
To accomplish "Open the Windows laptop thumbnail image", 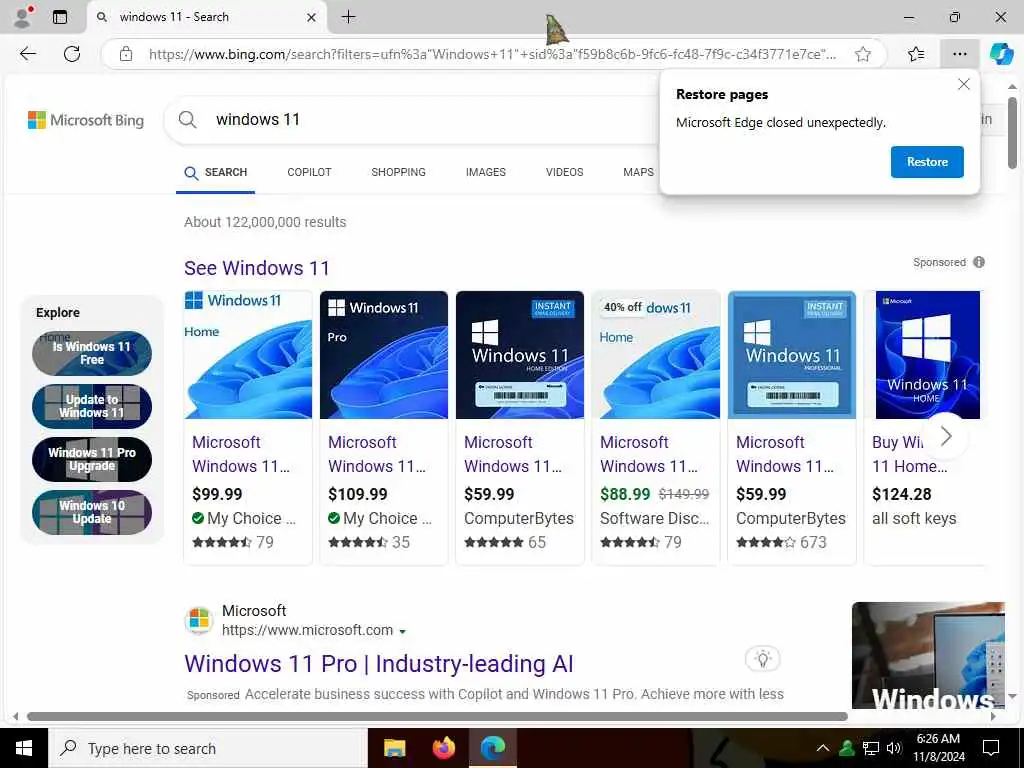I will [928, 655].
